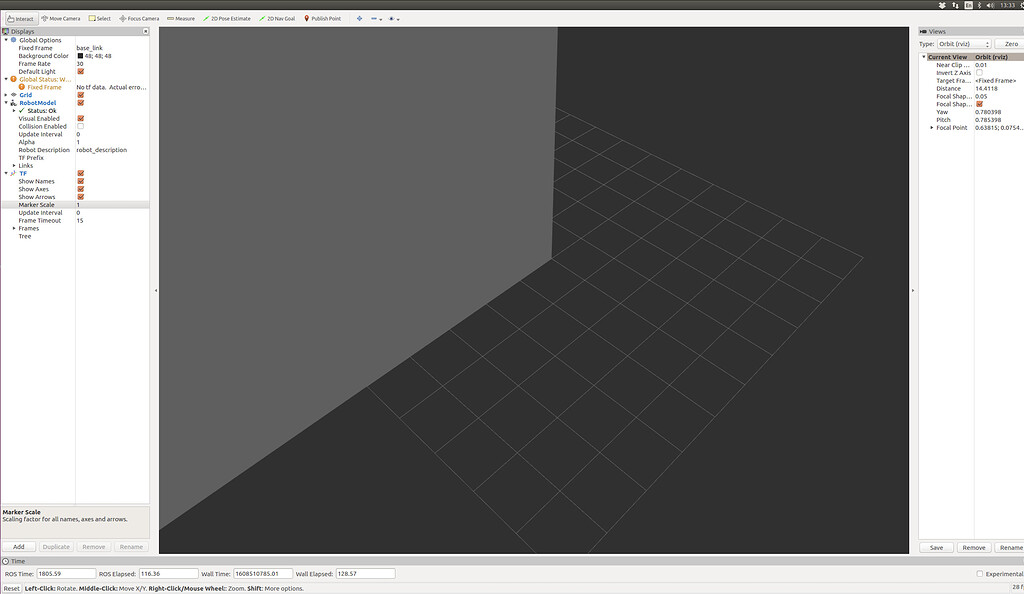Open the view Type dropdown showing Orbit
1024x594 pixels.
961,43
